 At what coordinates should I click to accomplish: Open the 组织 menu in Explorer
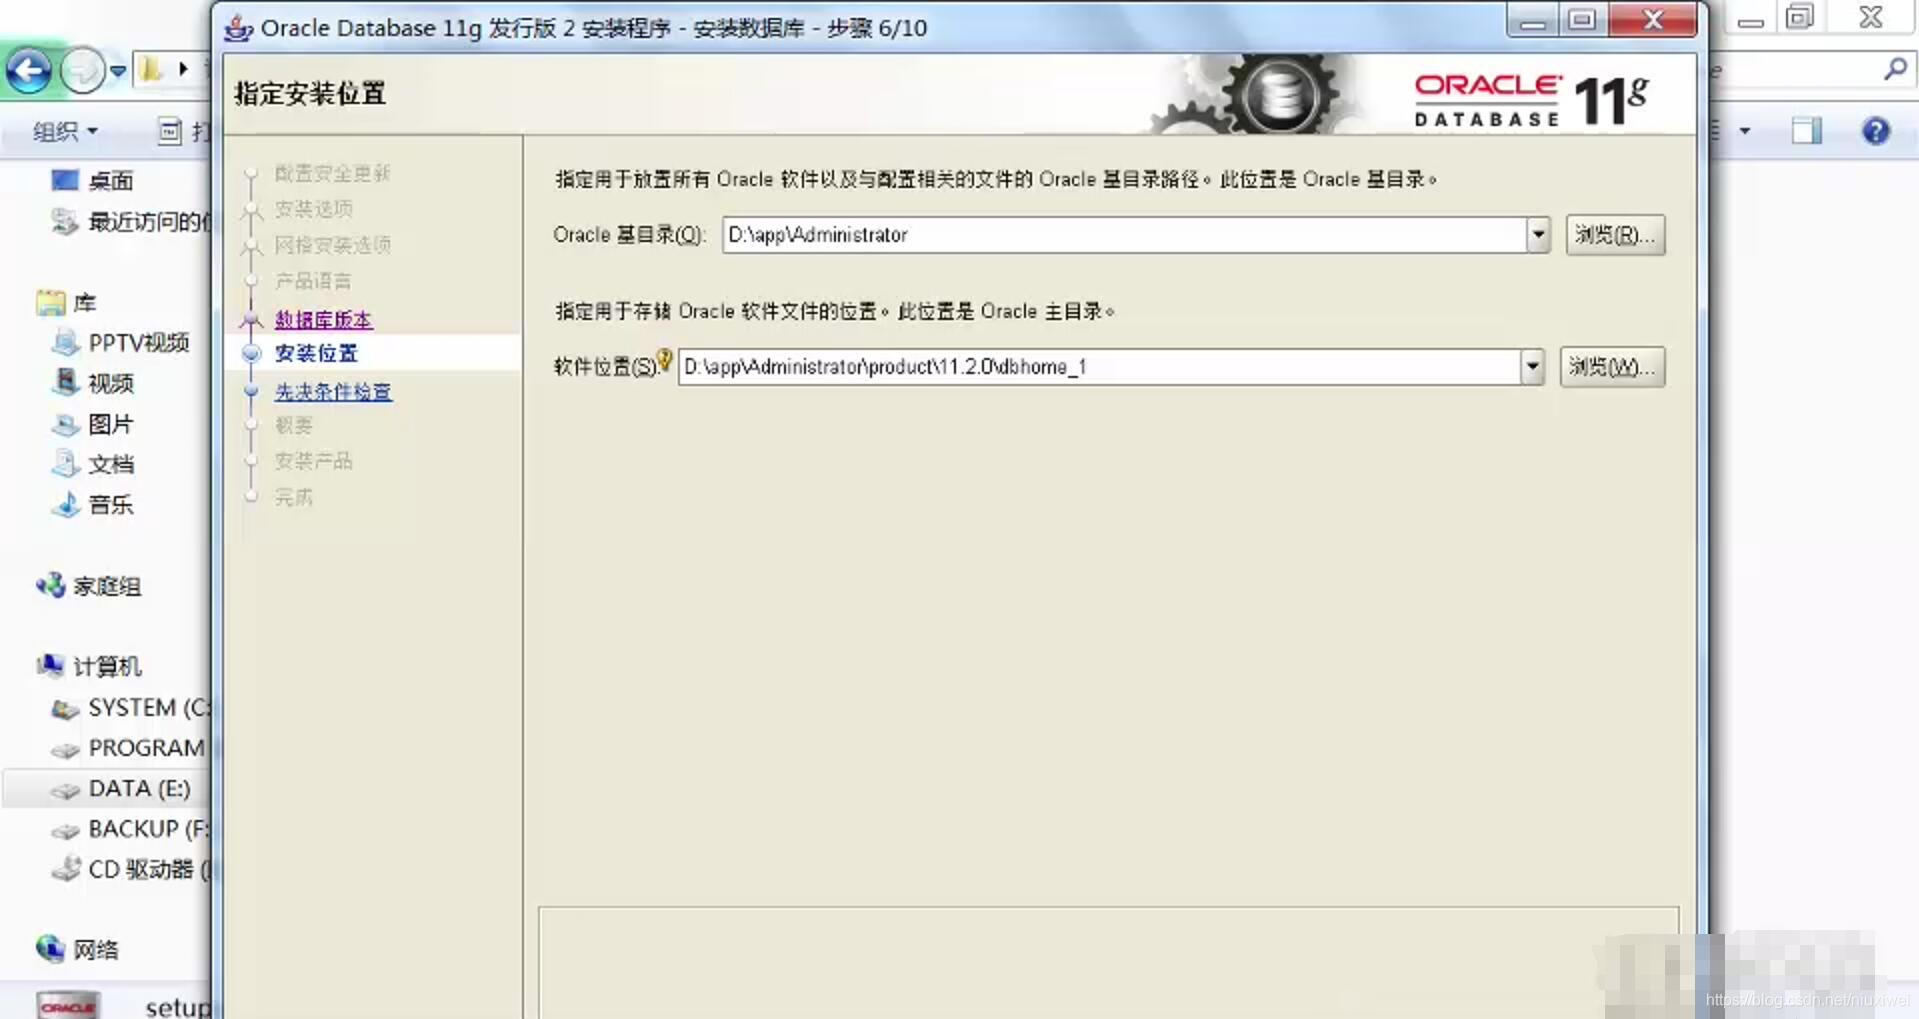(x=65, y=131)
